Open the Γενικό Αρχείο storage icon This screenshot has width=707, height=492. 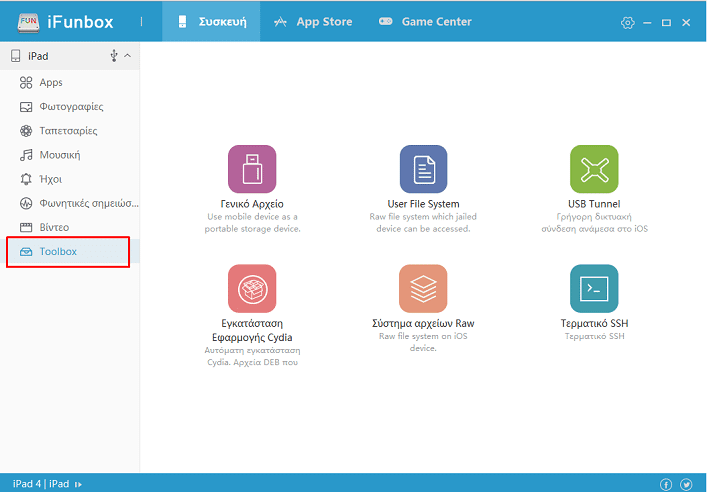tap(252, 169)
